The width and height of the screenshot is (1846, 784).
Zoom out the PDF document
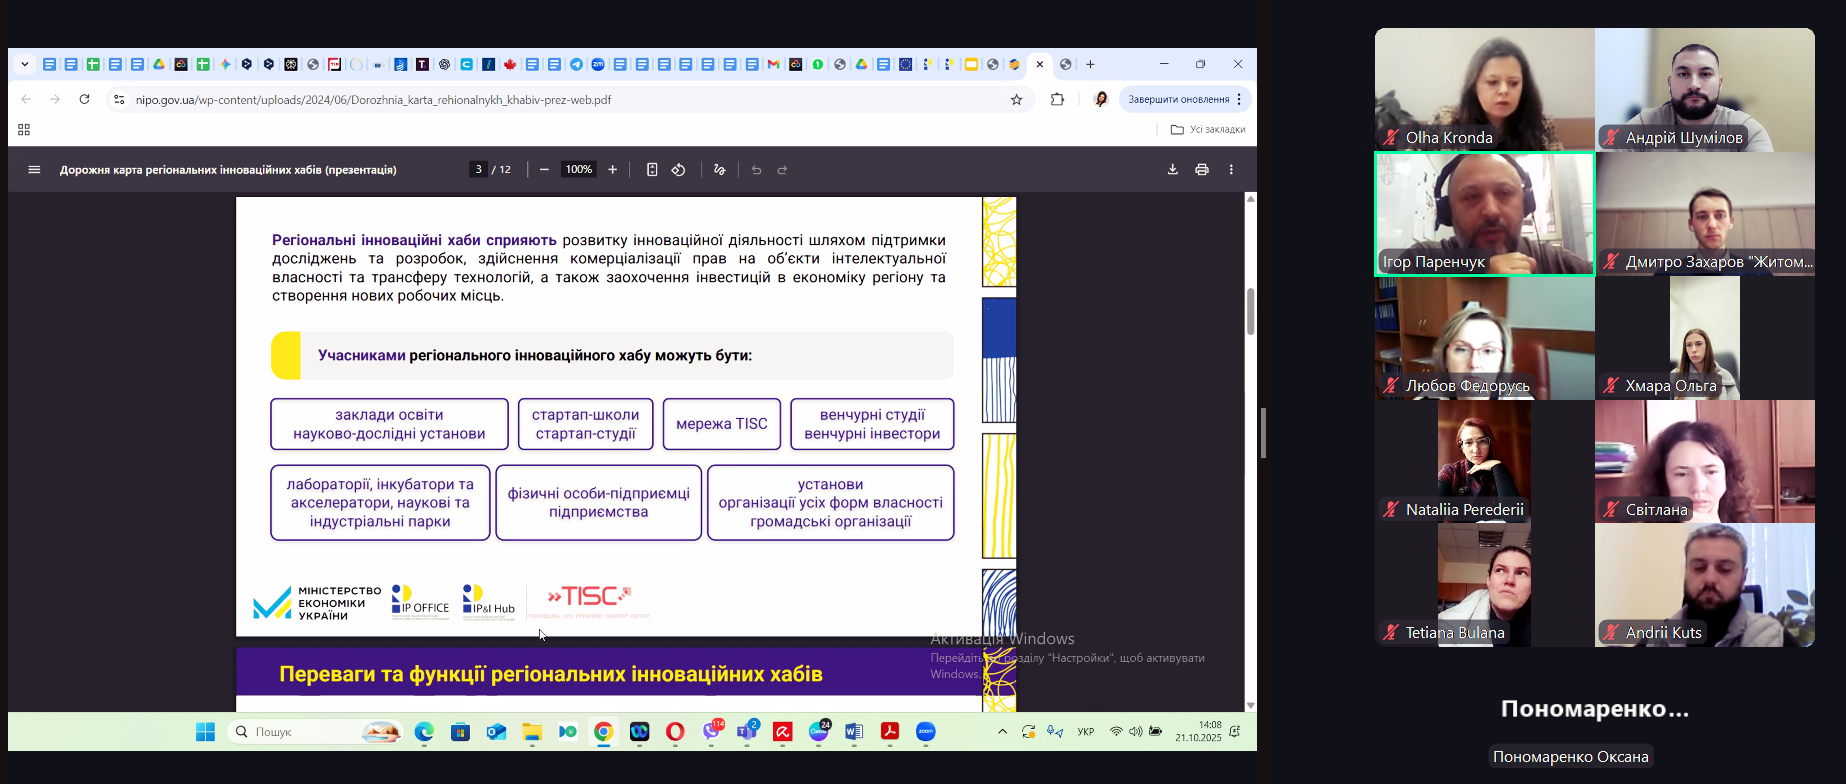[544, 170]
